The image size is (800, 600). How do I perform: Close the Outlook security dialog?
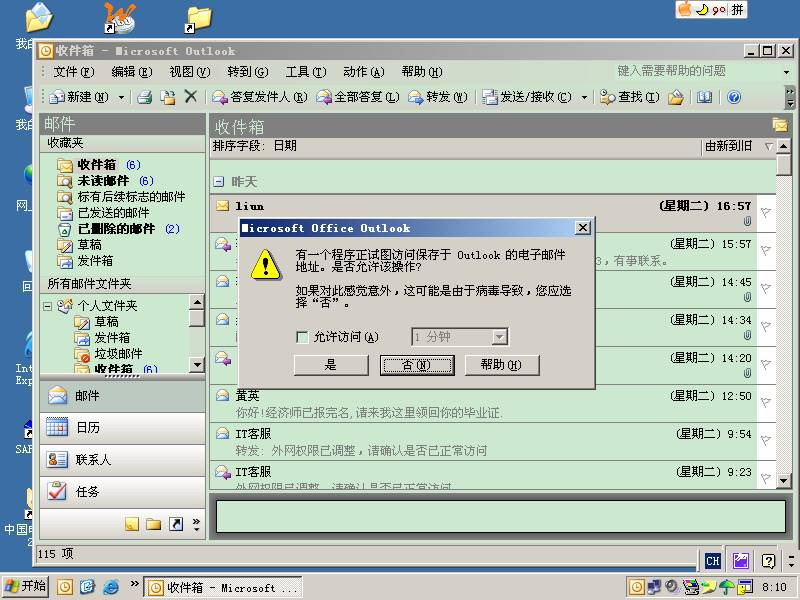(x=583, y=228)
